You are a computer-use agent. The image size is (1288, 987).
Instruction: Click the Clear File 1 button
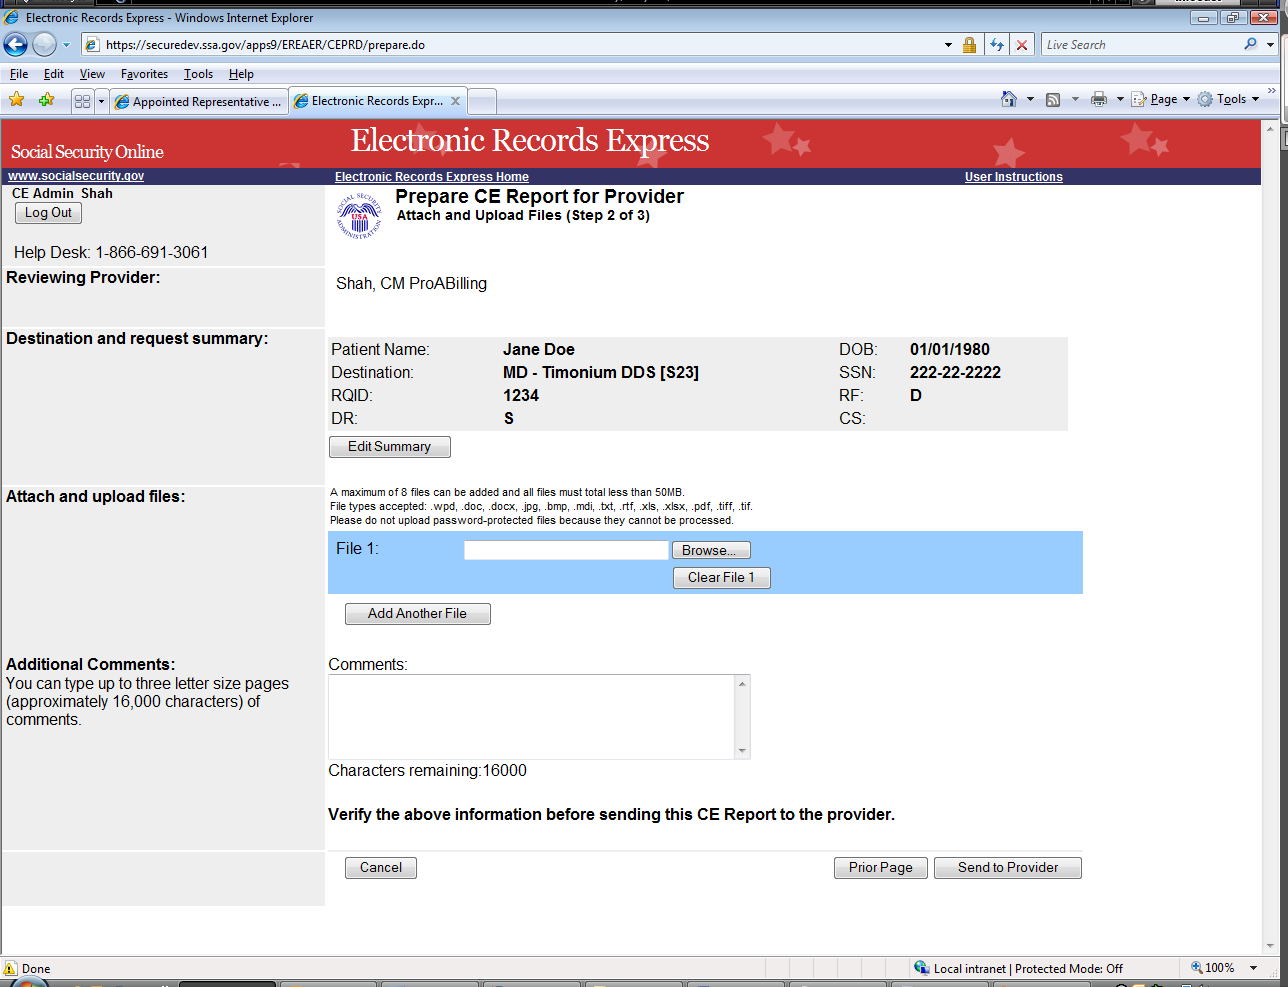tap(722, 578)
